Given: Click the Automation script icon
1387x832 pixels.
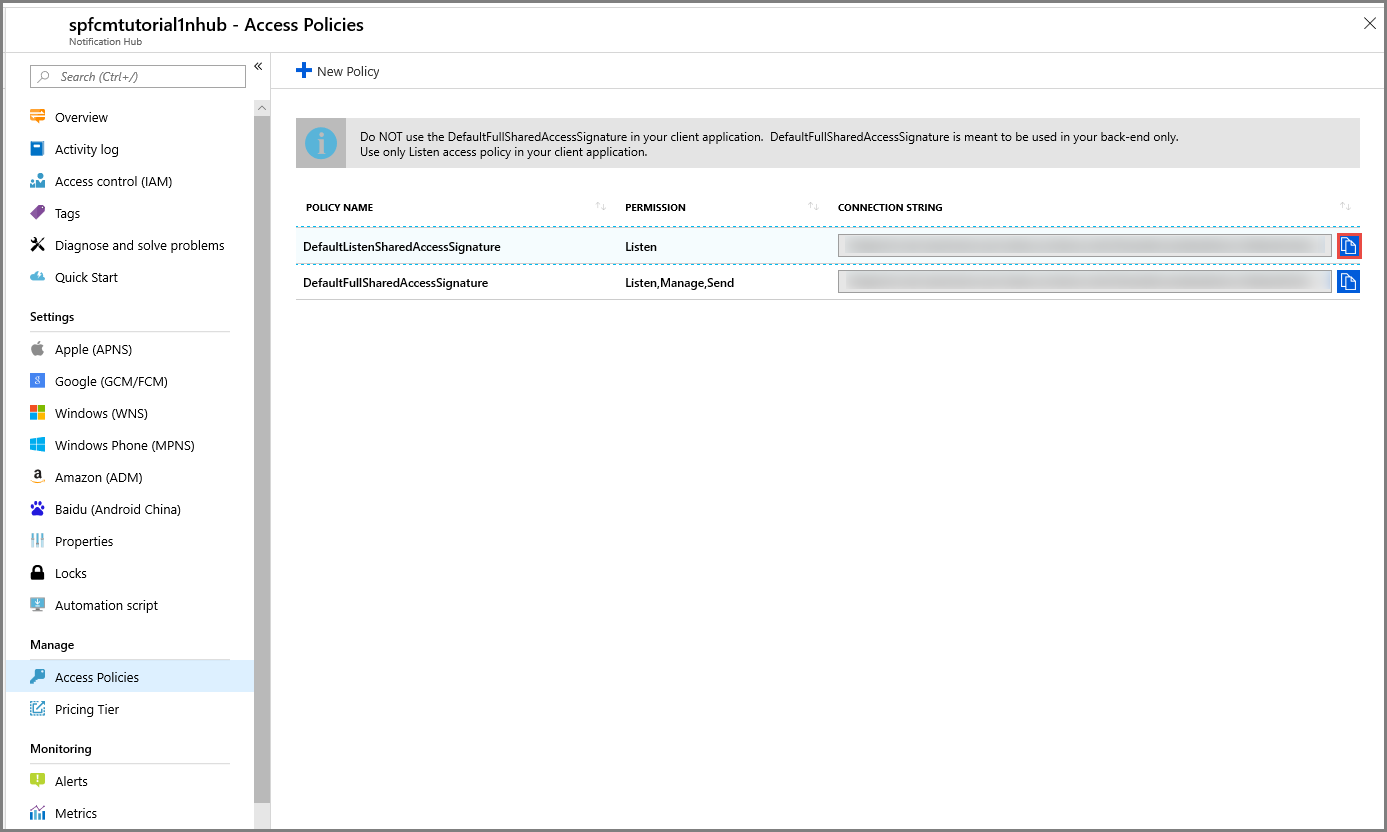Looking at the screenshot, I should tap(38, 605).
